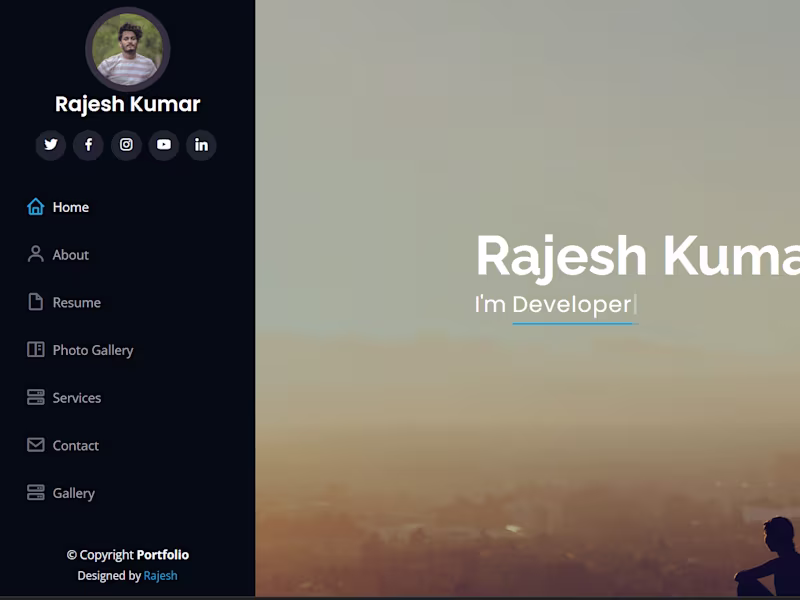The width and height of the screenshot is (800, 600).
Task: Click the Rajesh link in the footer
Action: point(161,576)
